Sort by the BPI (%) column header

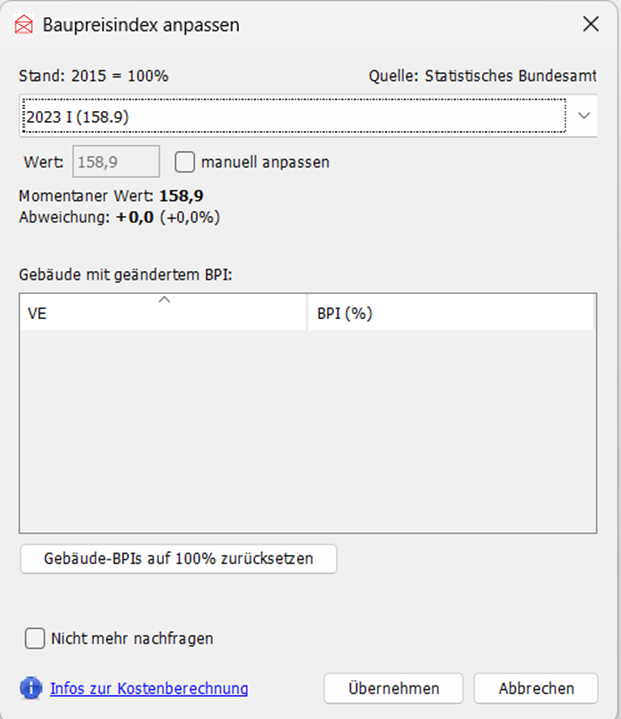pos(450,313)
